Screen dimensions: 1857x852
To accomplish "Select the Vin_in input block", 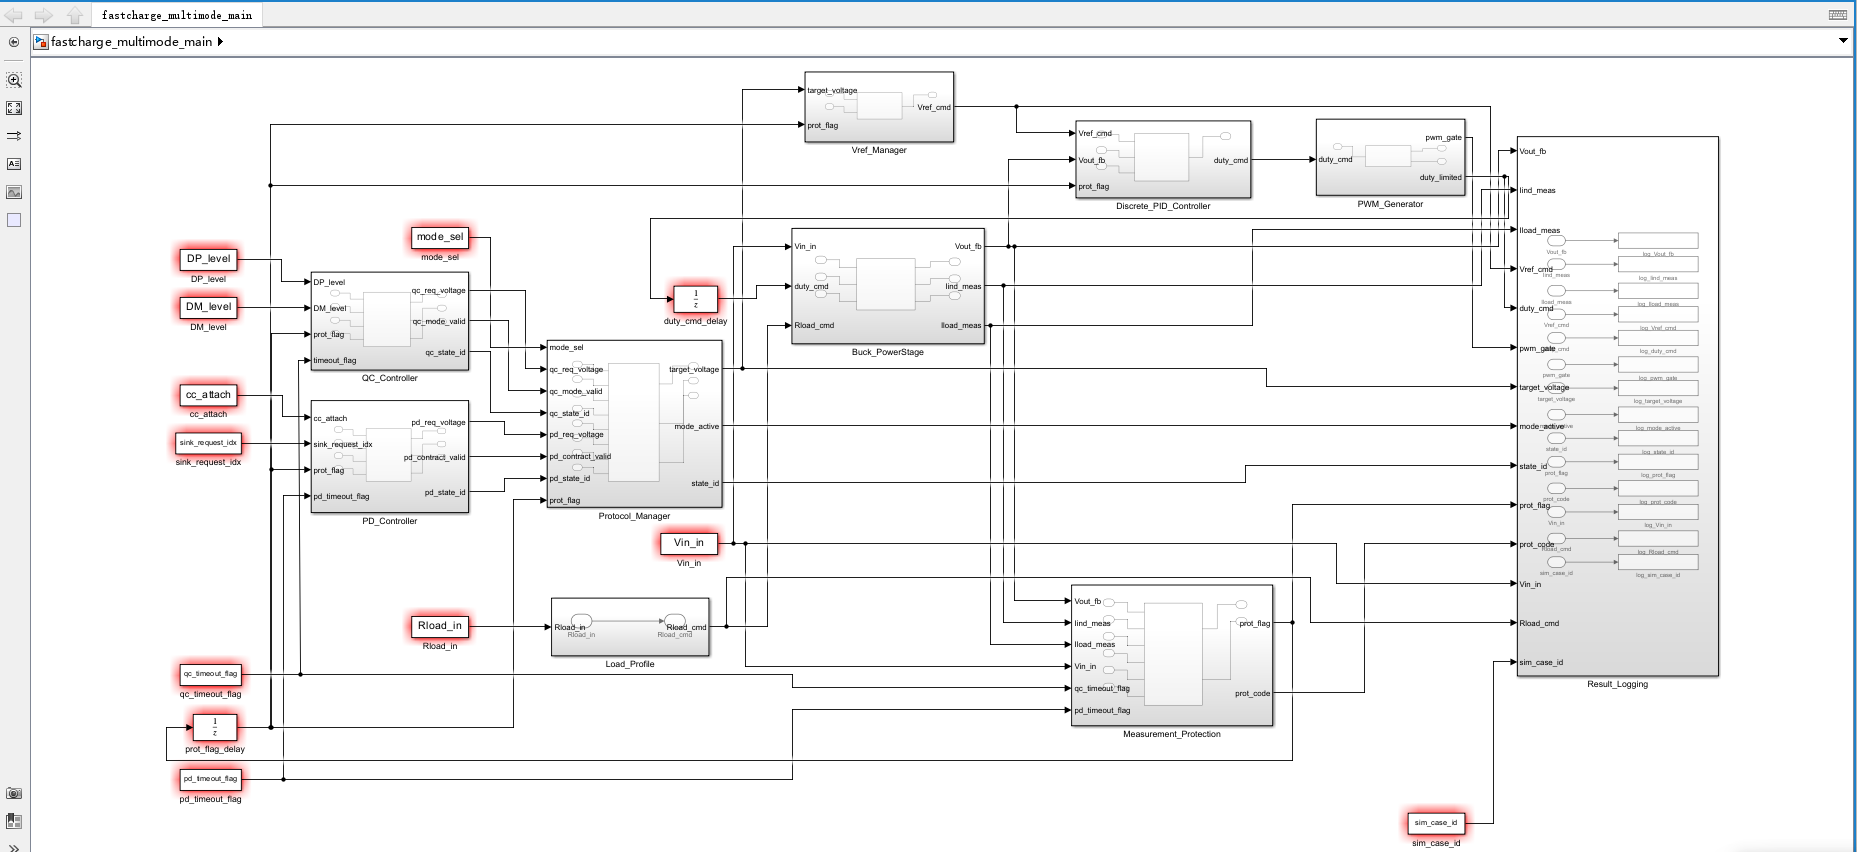I will [x=688, y=543].
